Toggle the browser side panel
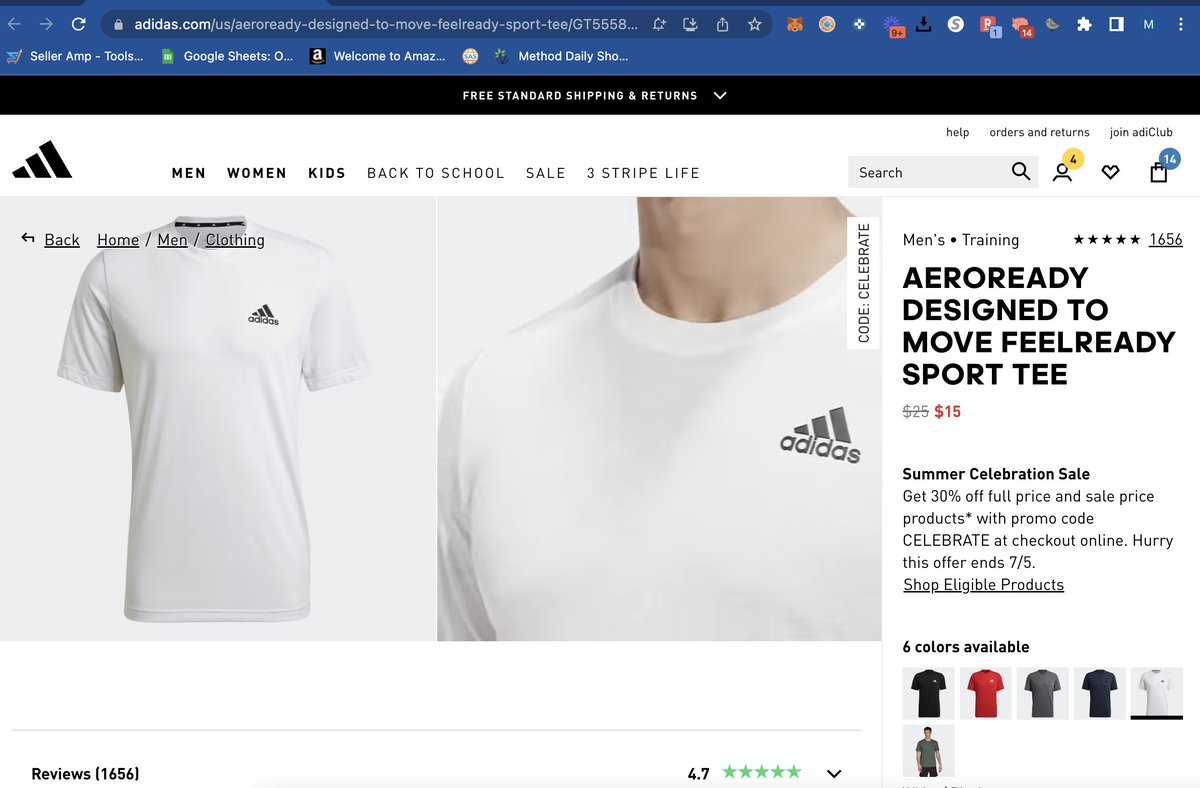This screenshot has height=788, width=1200. [1116, 24]
